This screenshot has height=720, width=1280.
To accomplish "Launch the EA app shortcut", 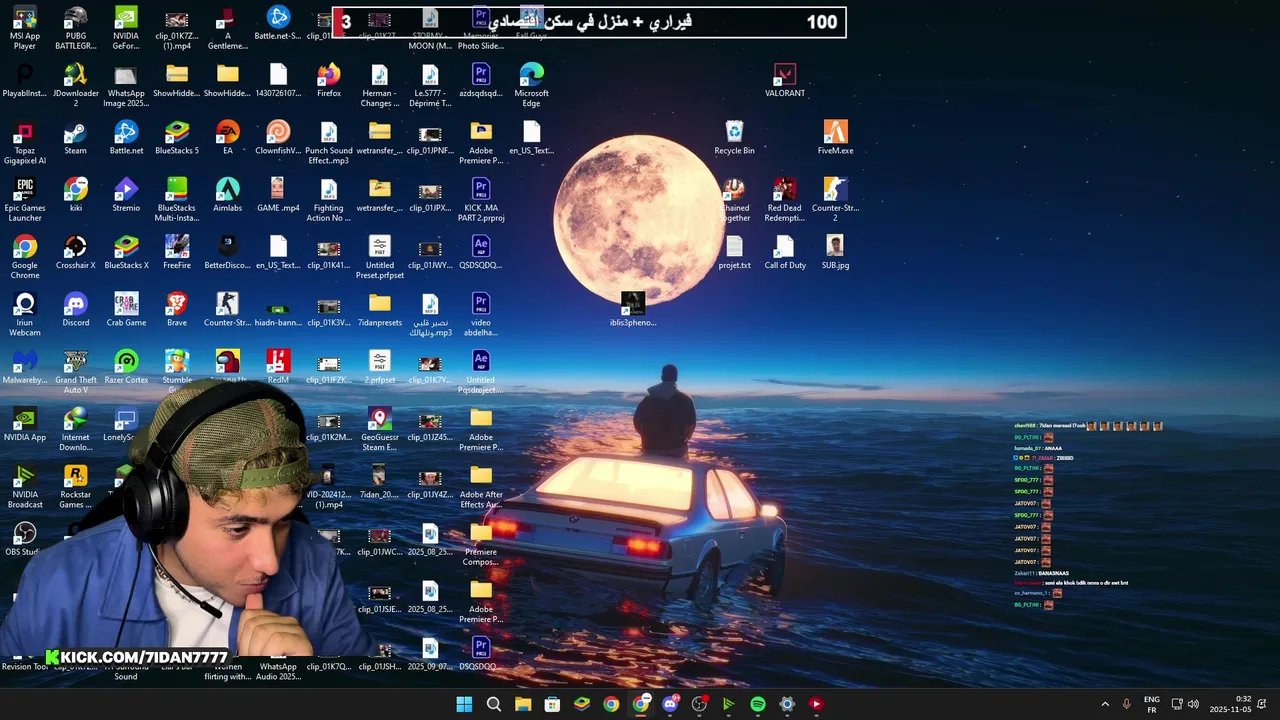I will [x=227, y=138].
